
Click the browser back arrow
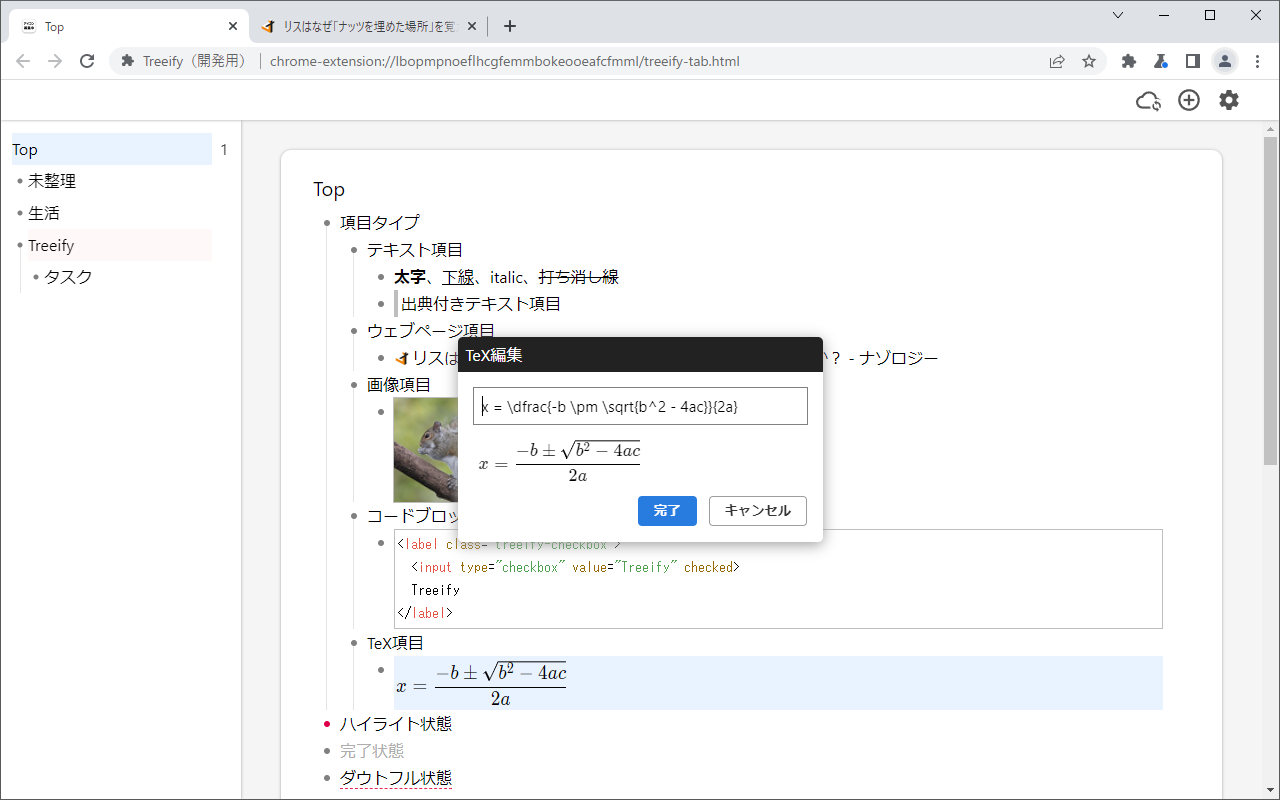(x=23, y=61)
